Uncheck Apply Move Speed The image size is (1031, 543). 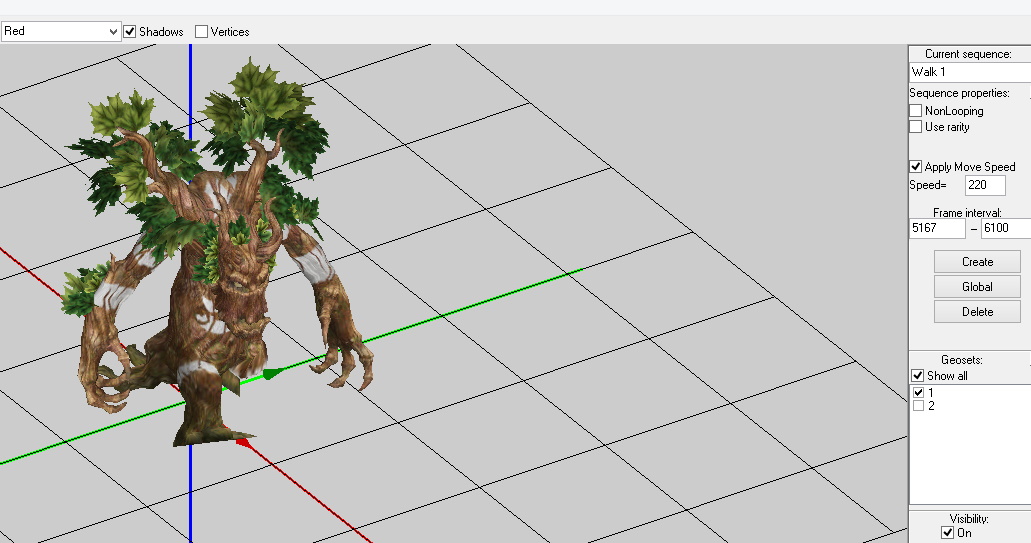[915, 166]
